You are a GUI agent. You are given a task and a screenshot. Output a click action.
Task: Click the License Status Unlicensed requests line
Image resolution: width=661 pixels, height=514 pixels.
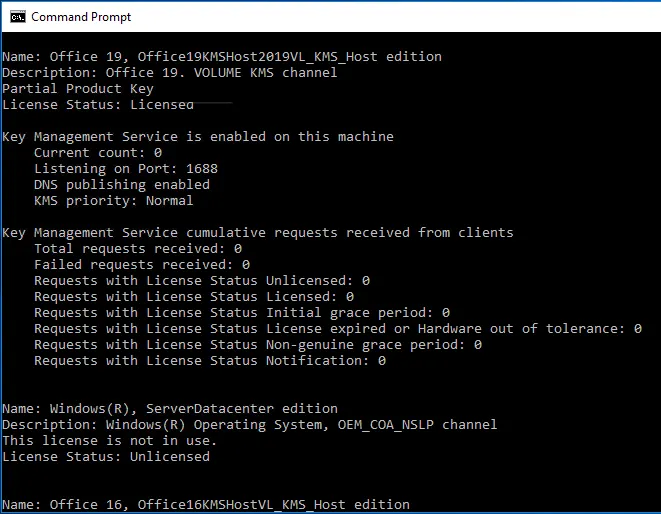pyautogui.click(x=202, y=281)
